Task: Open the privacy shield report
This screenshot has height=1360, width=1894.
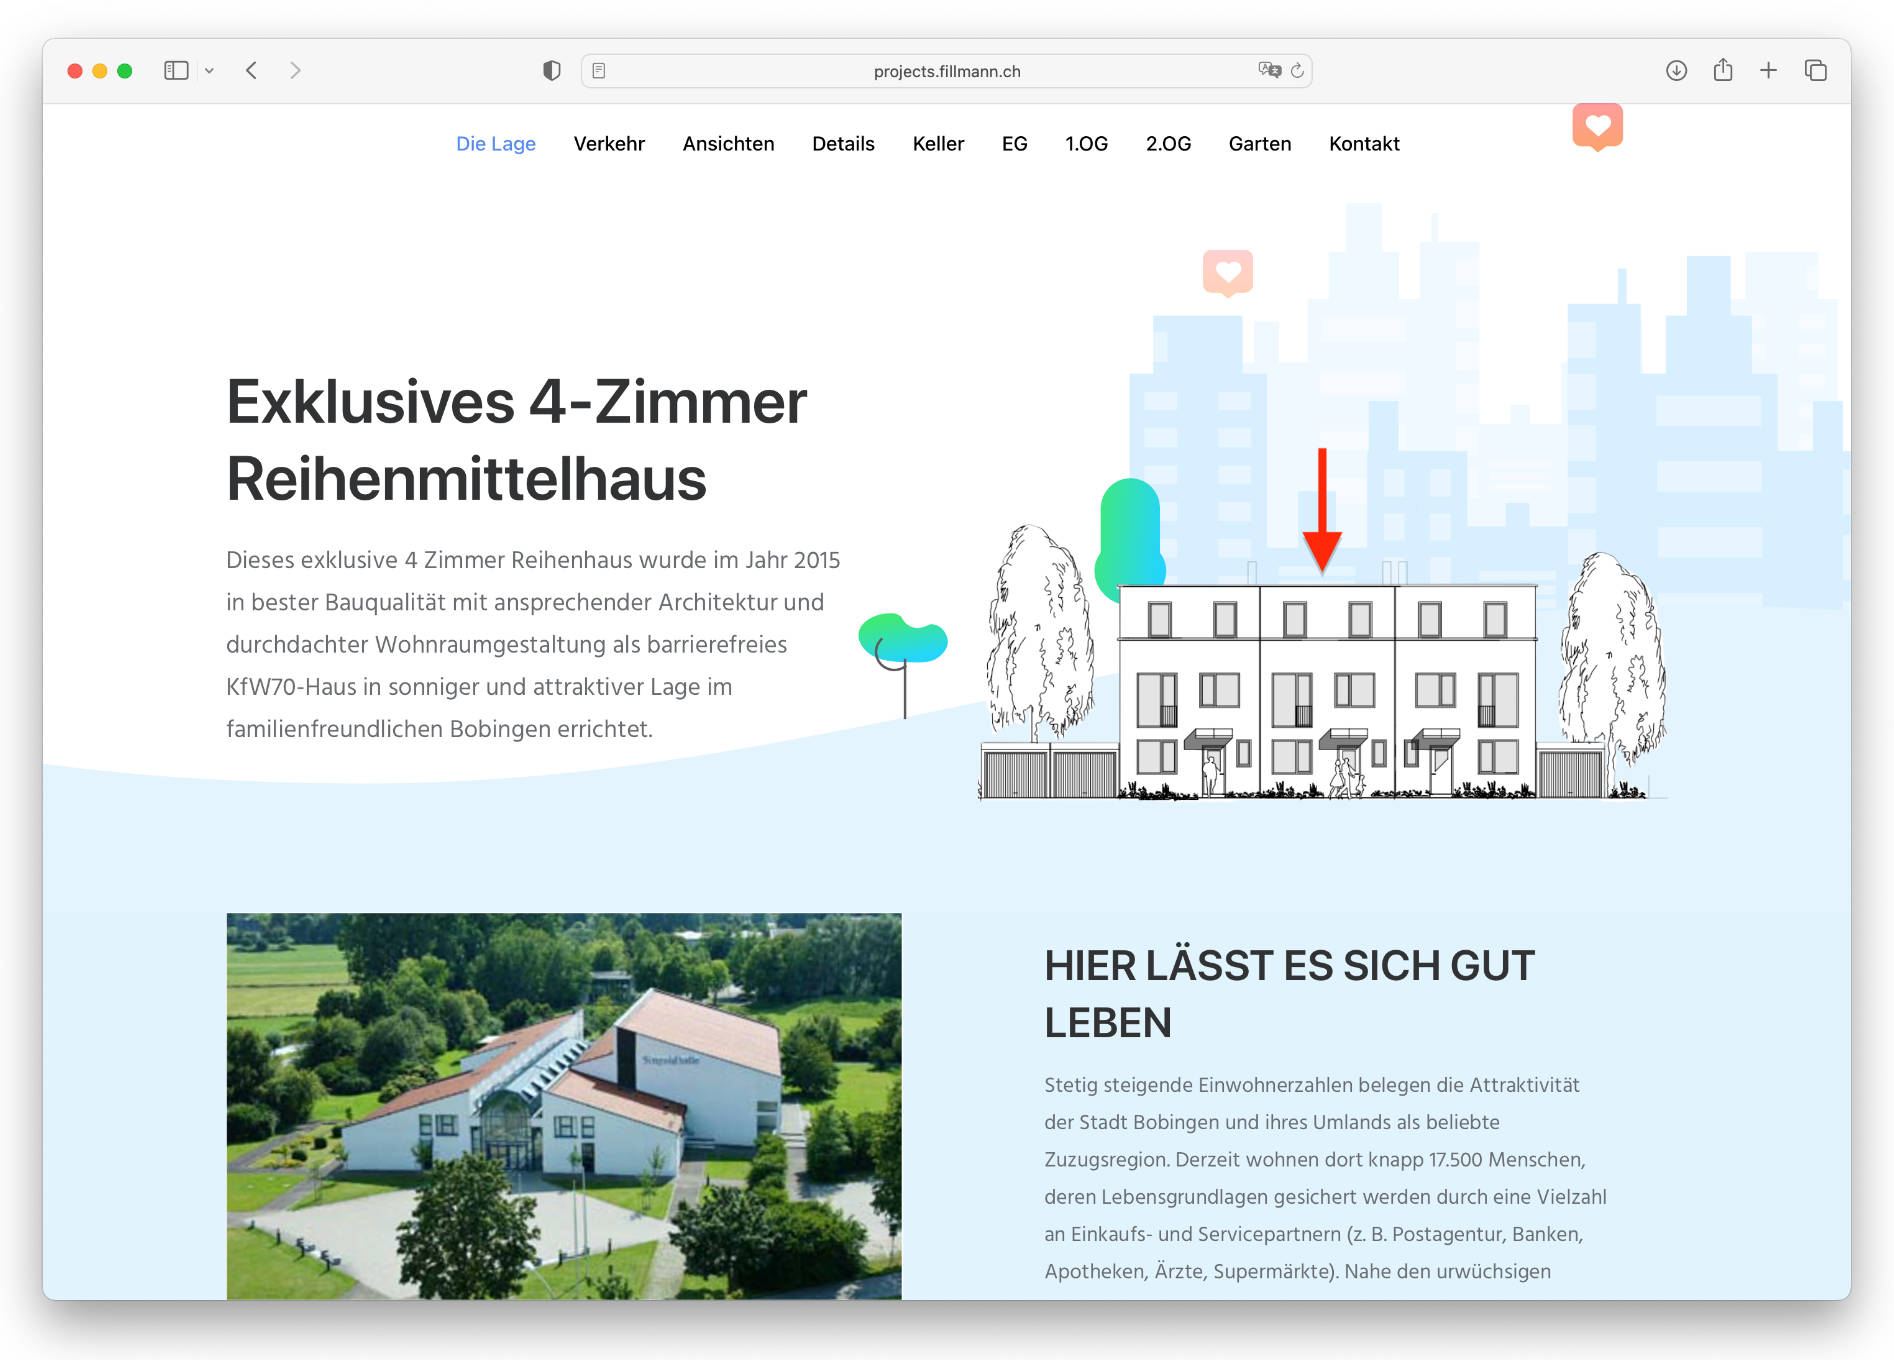Action: coord(551,70)
